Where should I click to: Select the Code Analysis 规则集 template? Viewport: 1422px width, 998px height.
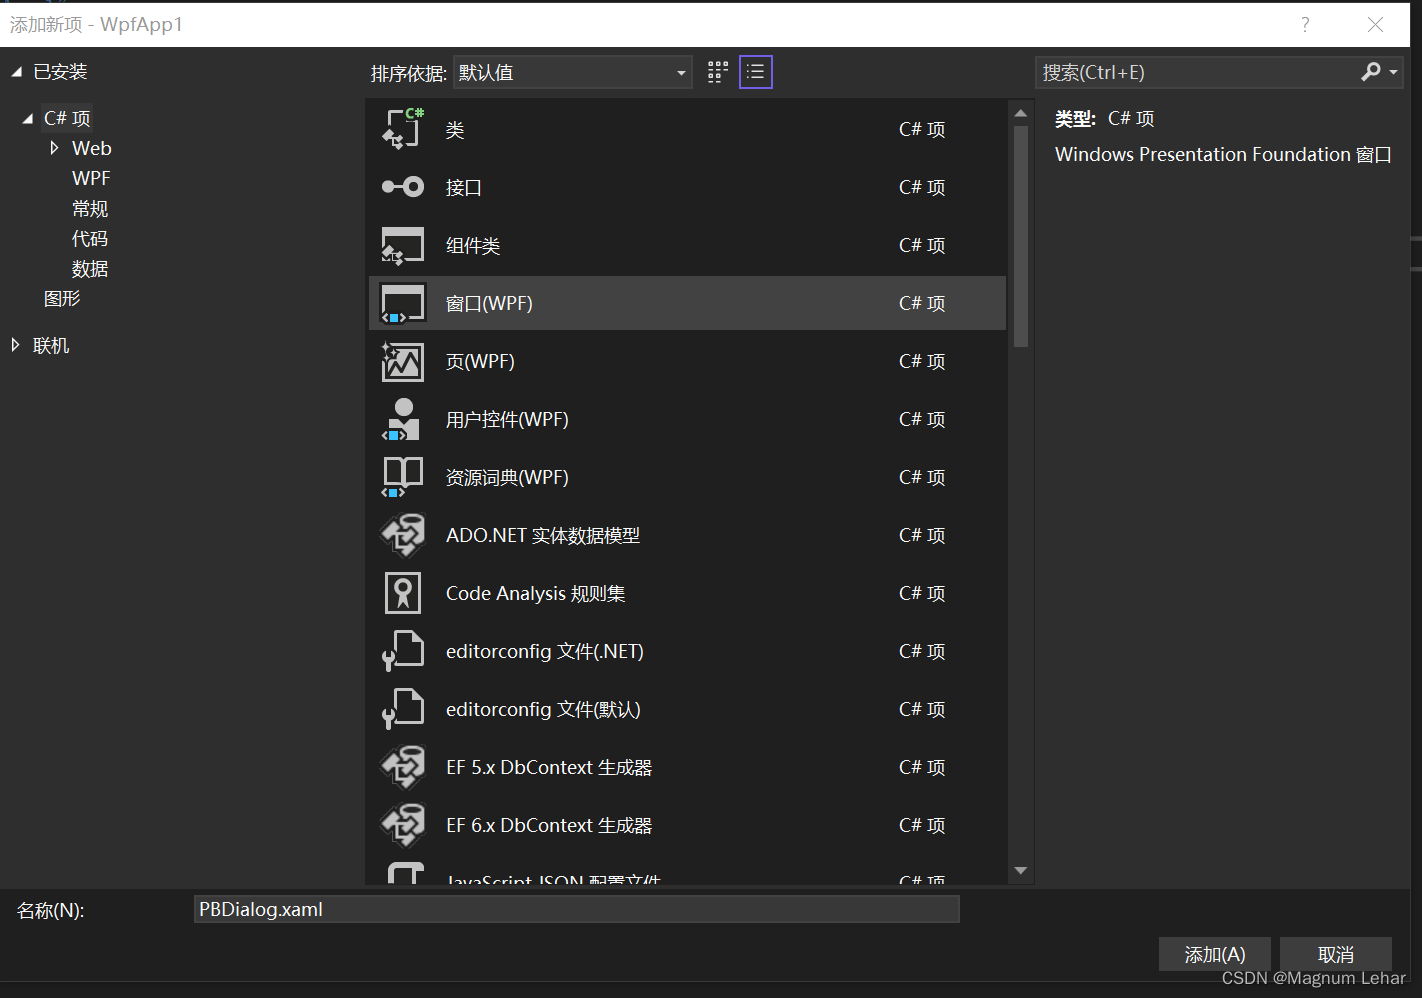(535, 593)
